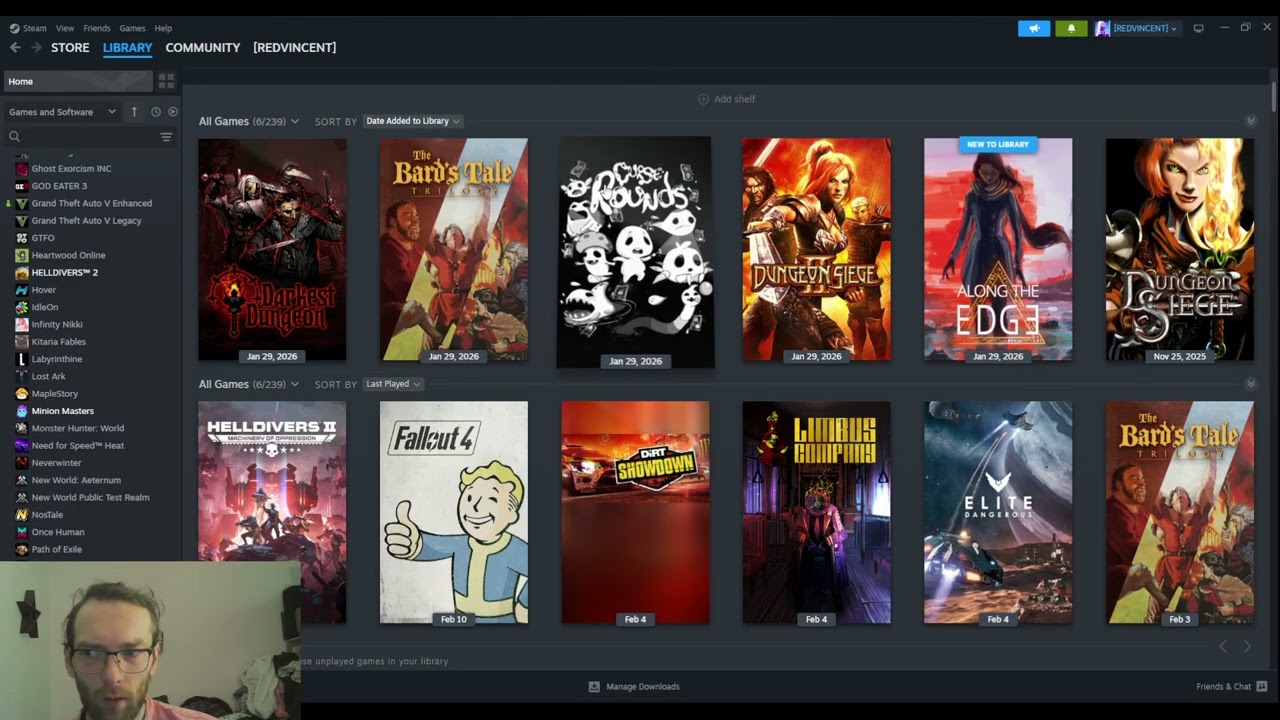This screenshot has height=720, width=1280.
Task: Open the Games and Software dropdown
Action: [62, 112]
